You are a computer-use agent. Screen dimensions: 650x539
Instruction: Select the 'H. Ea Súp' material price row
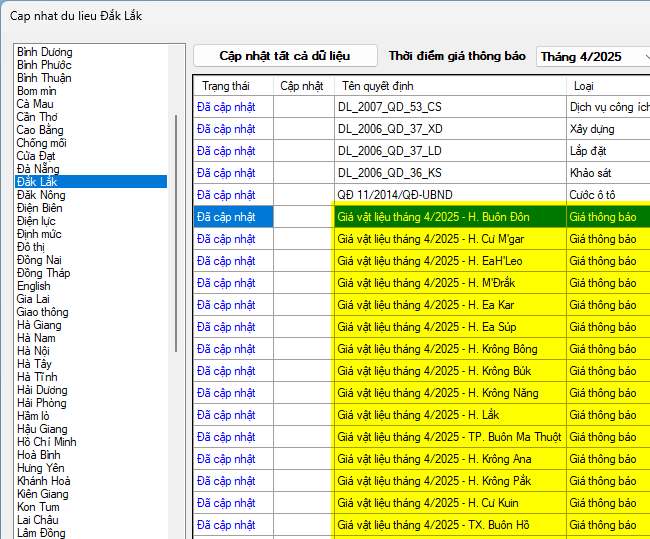coord(450,327)
